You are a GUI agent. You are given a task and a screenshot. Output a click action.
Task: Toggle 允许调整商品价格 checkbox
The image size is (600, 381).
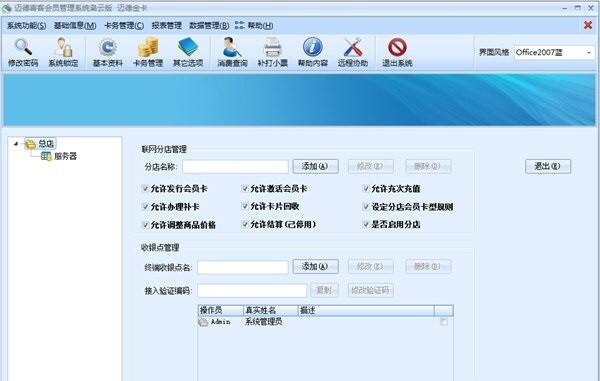(x=145, y=225)
